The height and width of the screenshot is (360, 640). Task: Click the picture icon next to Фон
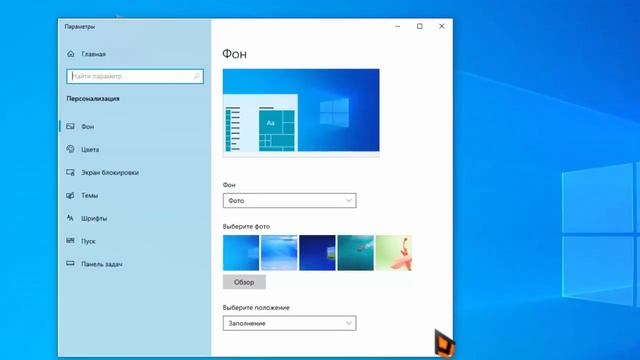[70, 126]
